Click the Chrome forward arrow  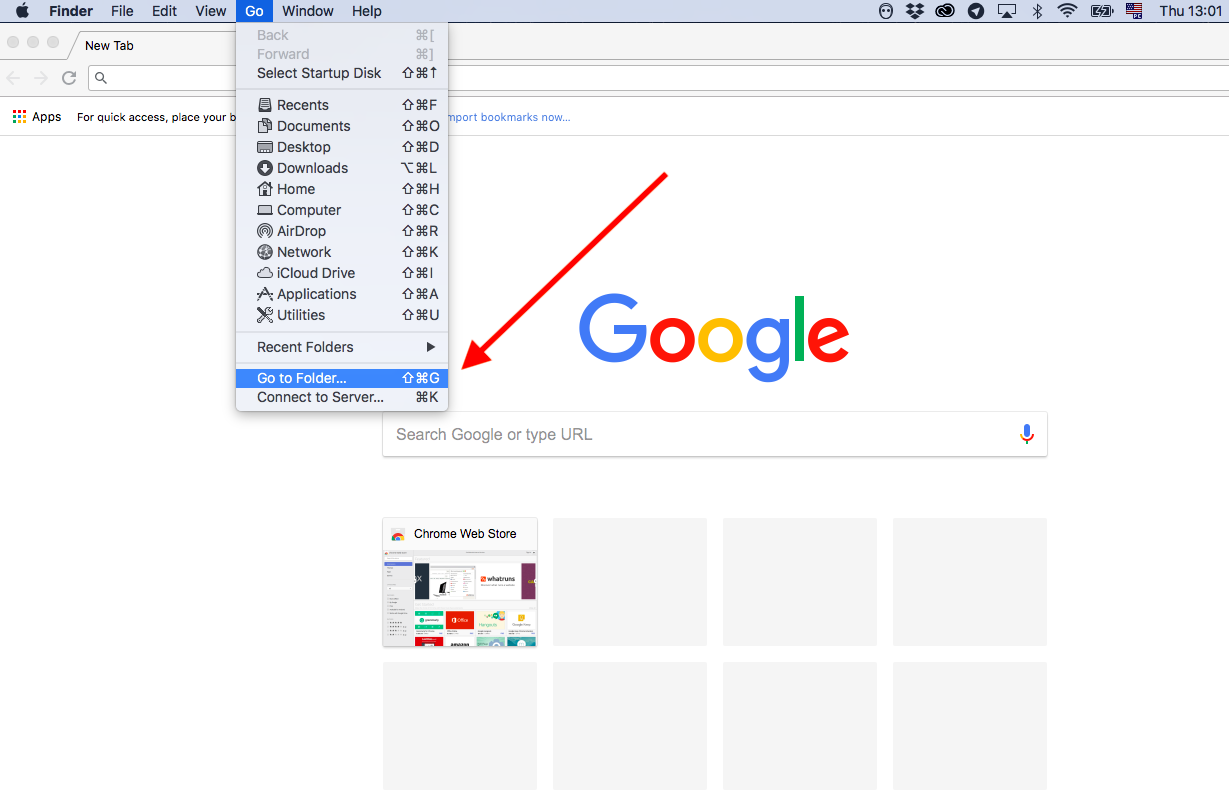click(x=41, y=78)
